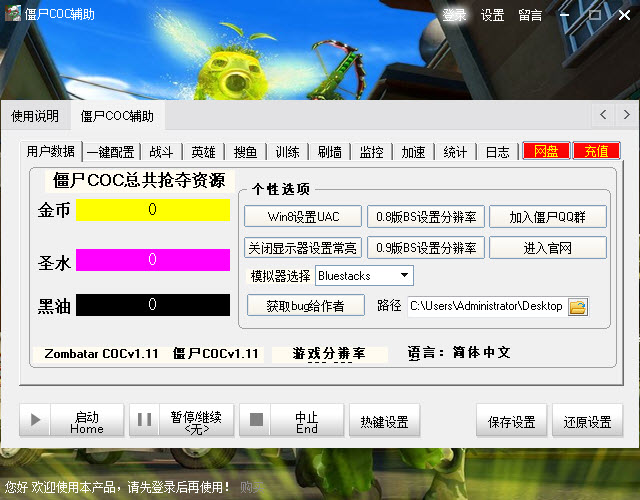Screen dimensions: 640x500
Task: Click the yellow 金币 value field
Action: pos(153,209)
